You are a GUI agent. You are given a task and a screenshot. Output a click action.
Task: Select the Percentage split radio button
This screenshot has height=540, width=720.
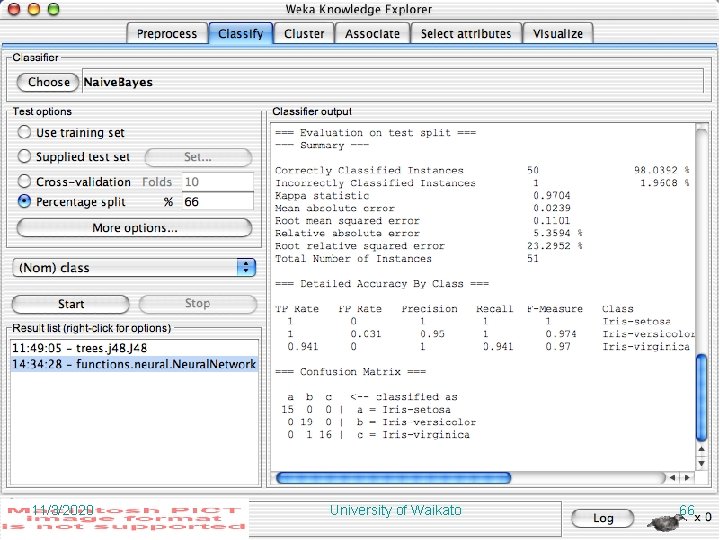[x=24, y=202]
